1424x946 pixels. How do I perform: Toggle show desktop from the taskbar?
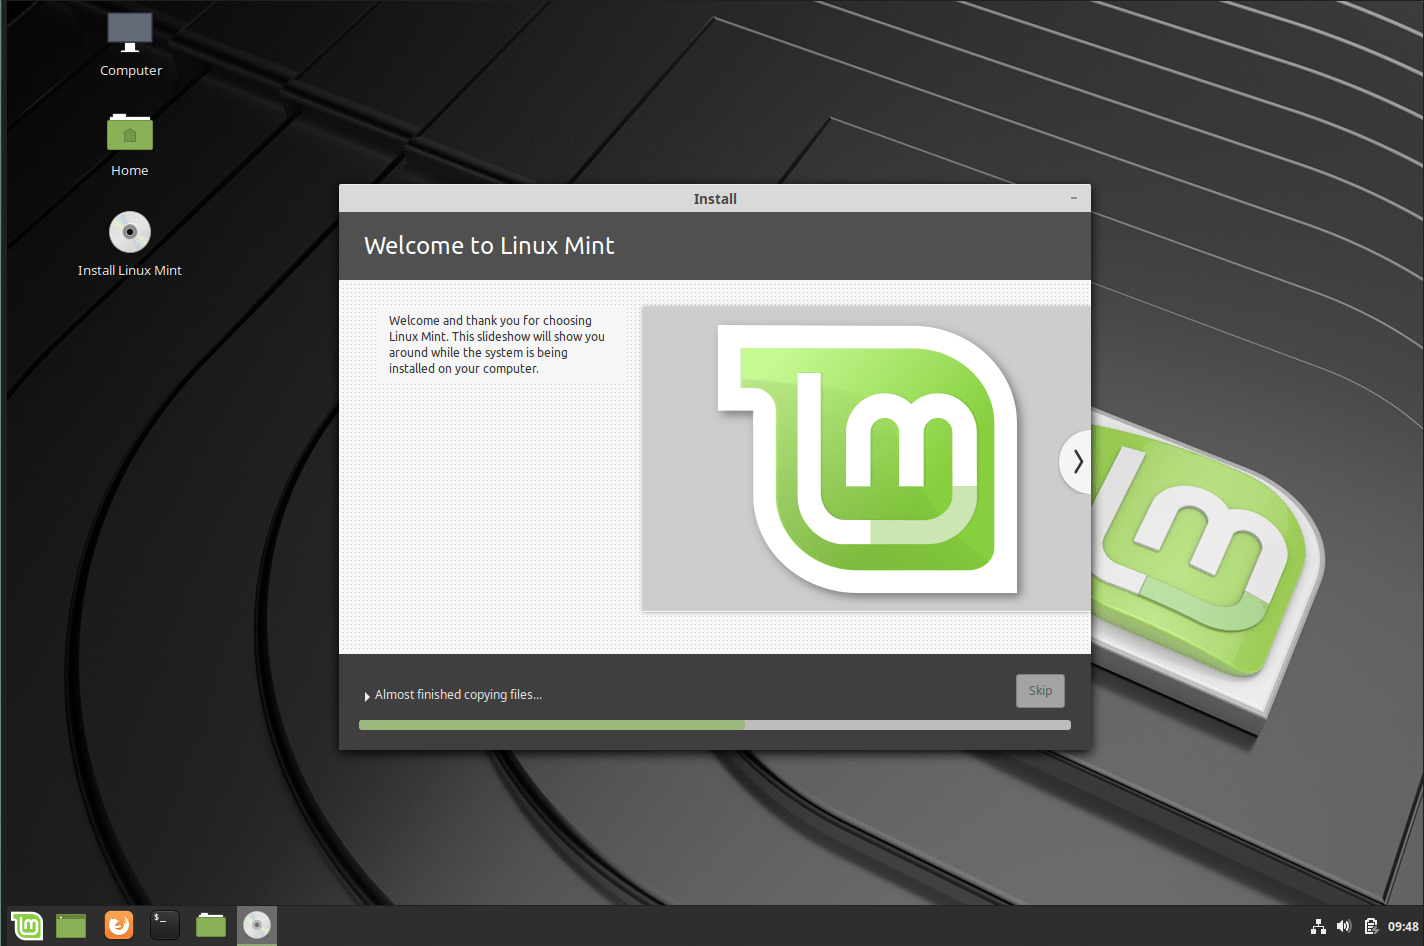(x=70, y=925)
